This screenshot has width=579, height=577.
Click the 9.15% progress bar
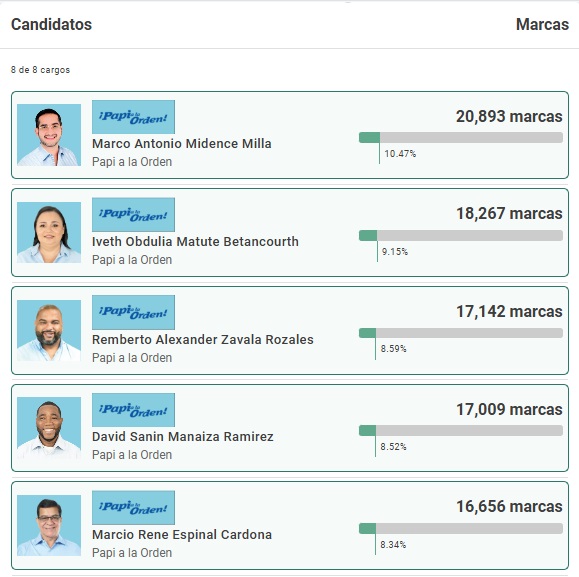[x=461, y=236]
